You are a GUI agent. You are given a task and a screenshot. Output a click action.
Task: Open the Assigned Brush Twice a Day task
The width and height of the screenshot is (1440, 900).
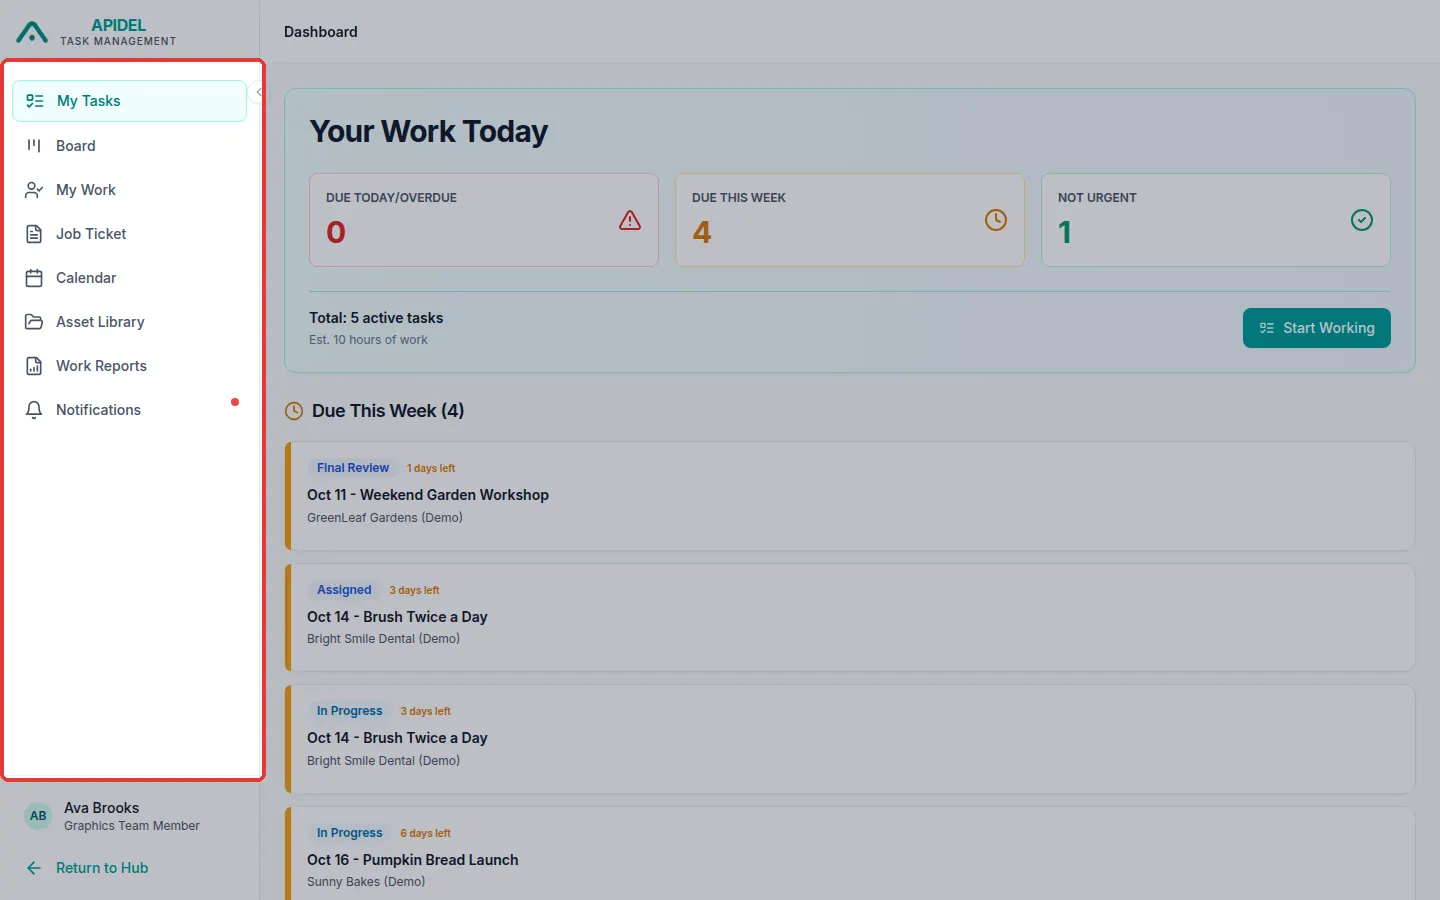click(850, 617)
